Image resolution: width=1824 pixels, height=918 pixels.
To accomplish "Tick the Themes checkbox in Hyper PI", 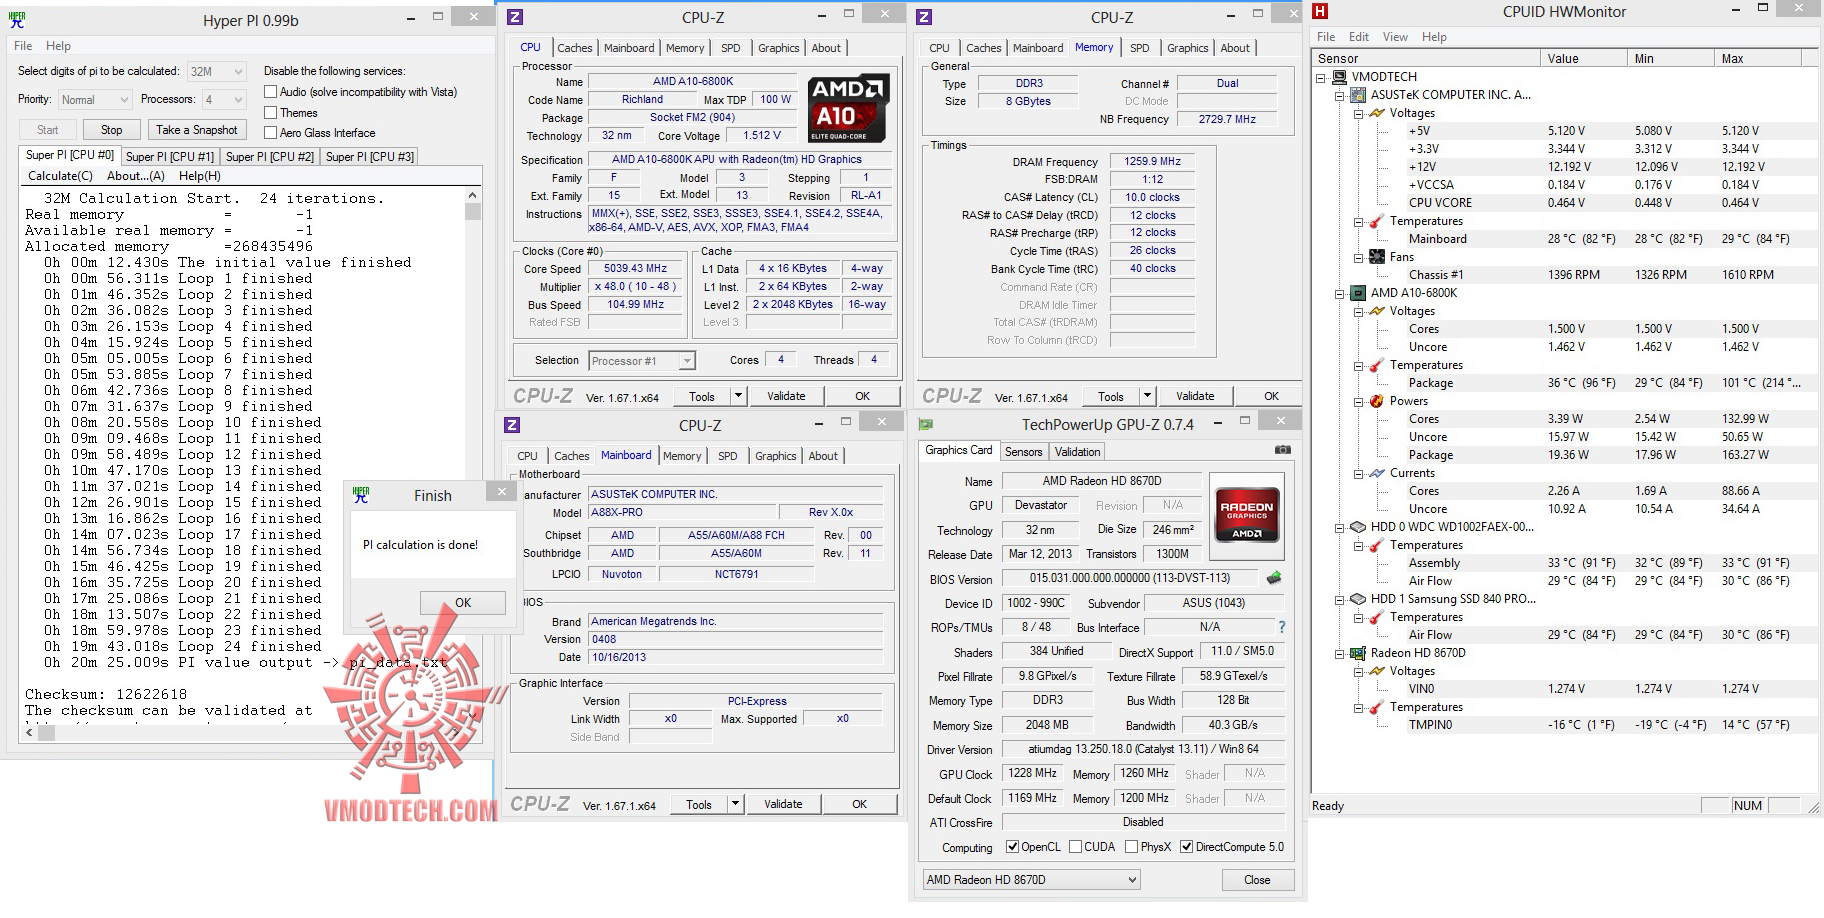I will (x=270, y=113).
